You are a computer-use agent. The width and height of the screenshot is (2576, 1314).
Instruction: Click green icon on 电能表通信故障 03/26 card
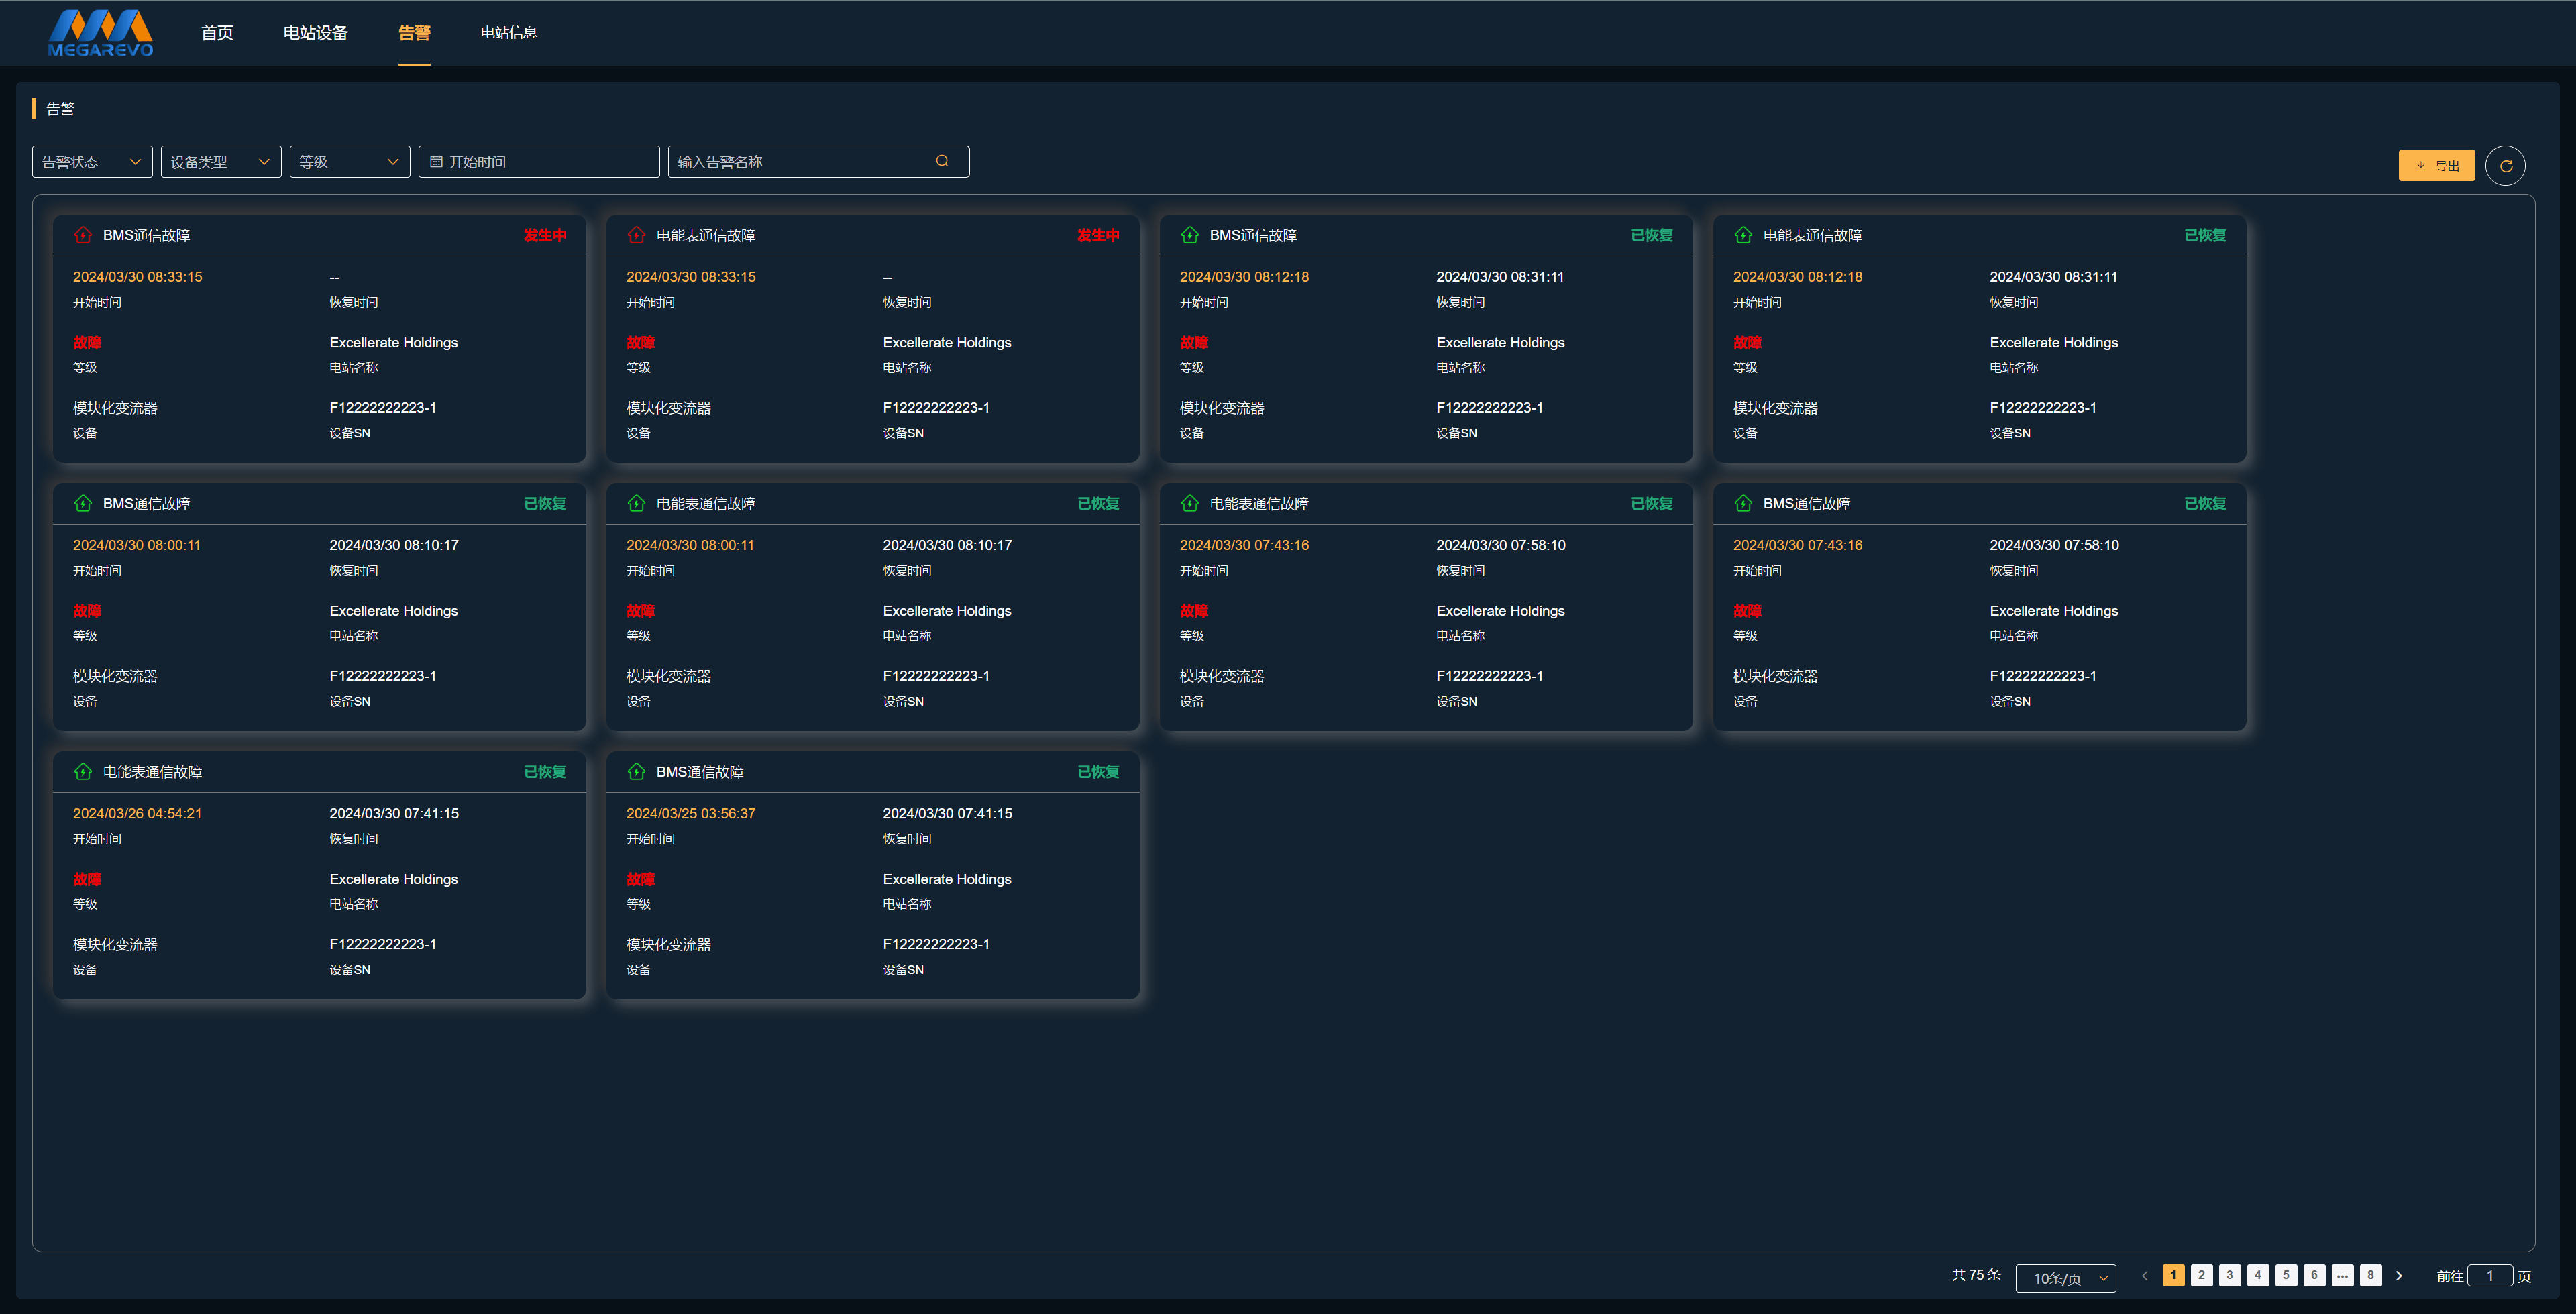pyautogui.click(x=83, y=771)
